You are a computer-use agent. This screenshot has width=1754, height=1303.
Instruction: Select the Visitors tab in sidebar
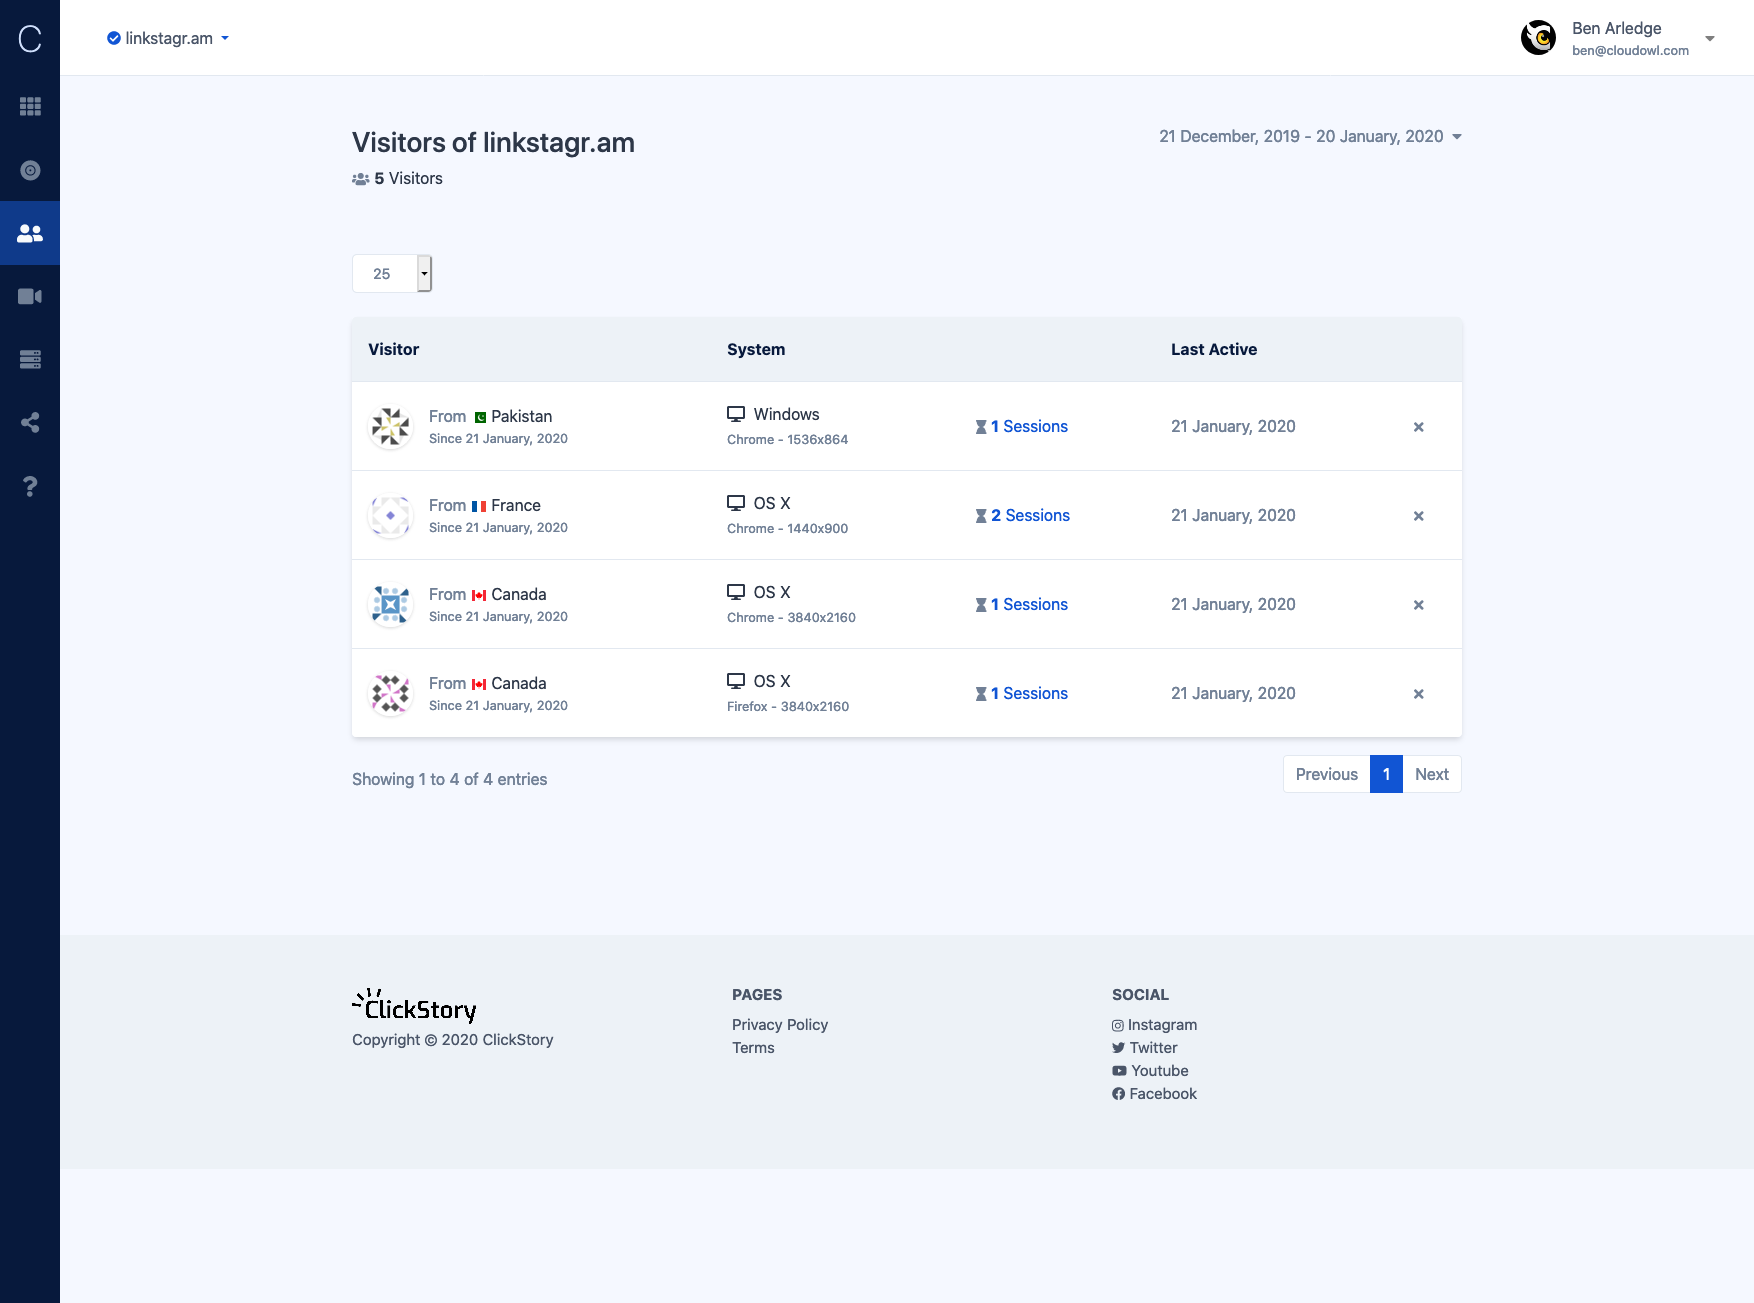pos(30,233)
